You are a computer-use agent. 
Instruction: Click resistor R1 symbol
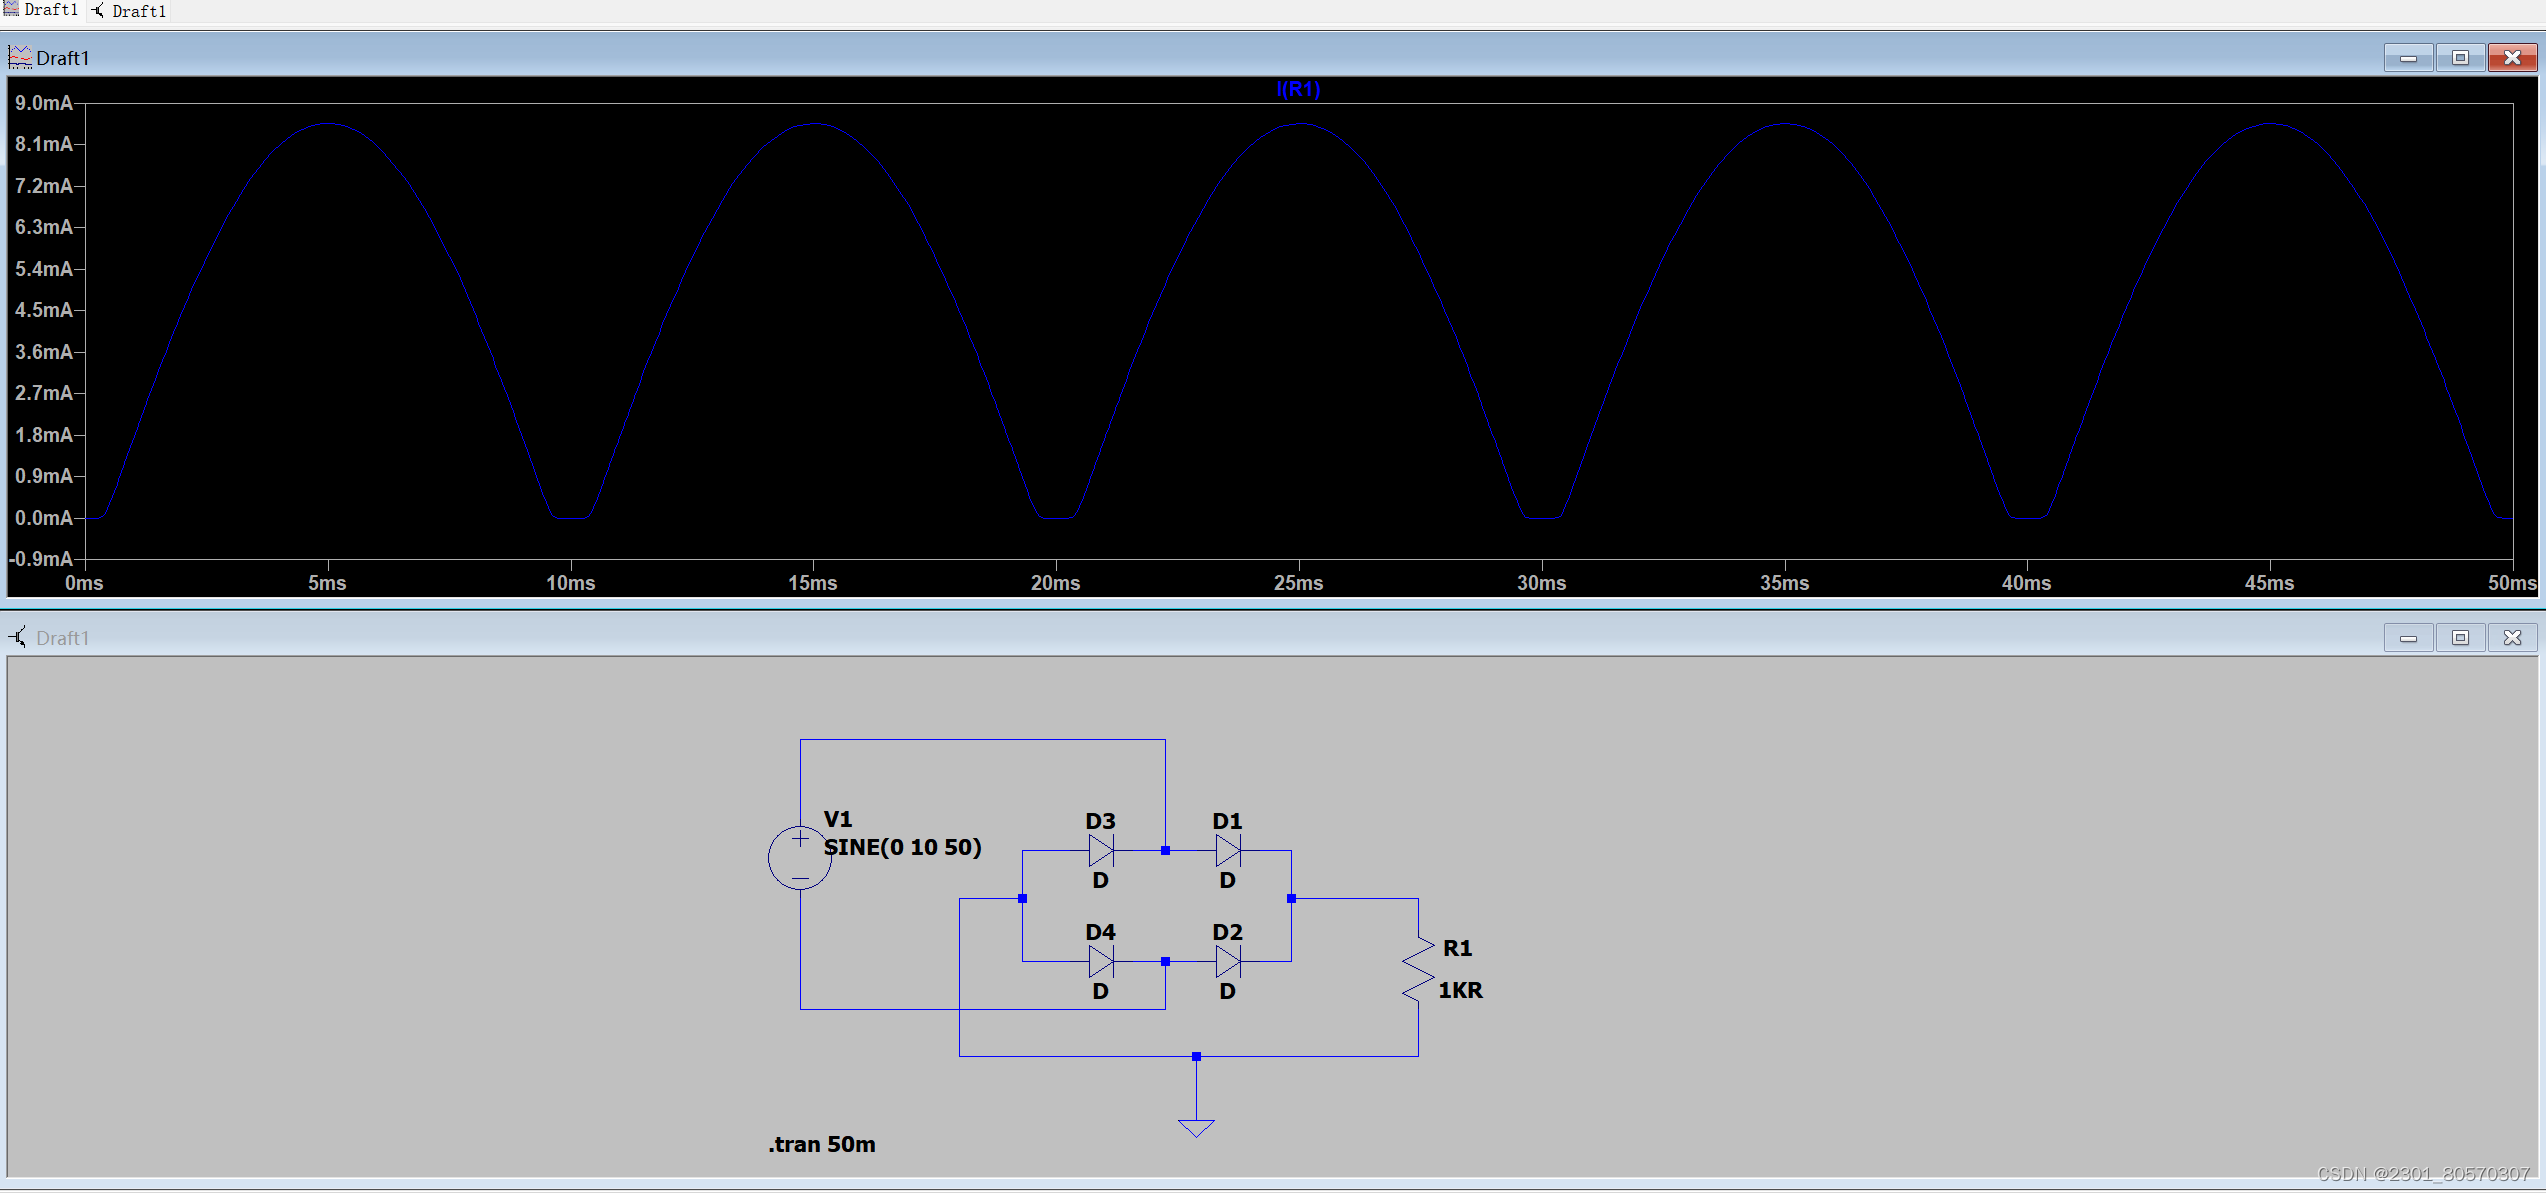1418,969
